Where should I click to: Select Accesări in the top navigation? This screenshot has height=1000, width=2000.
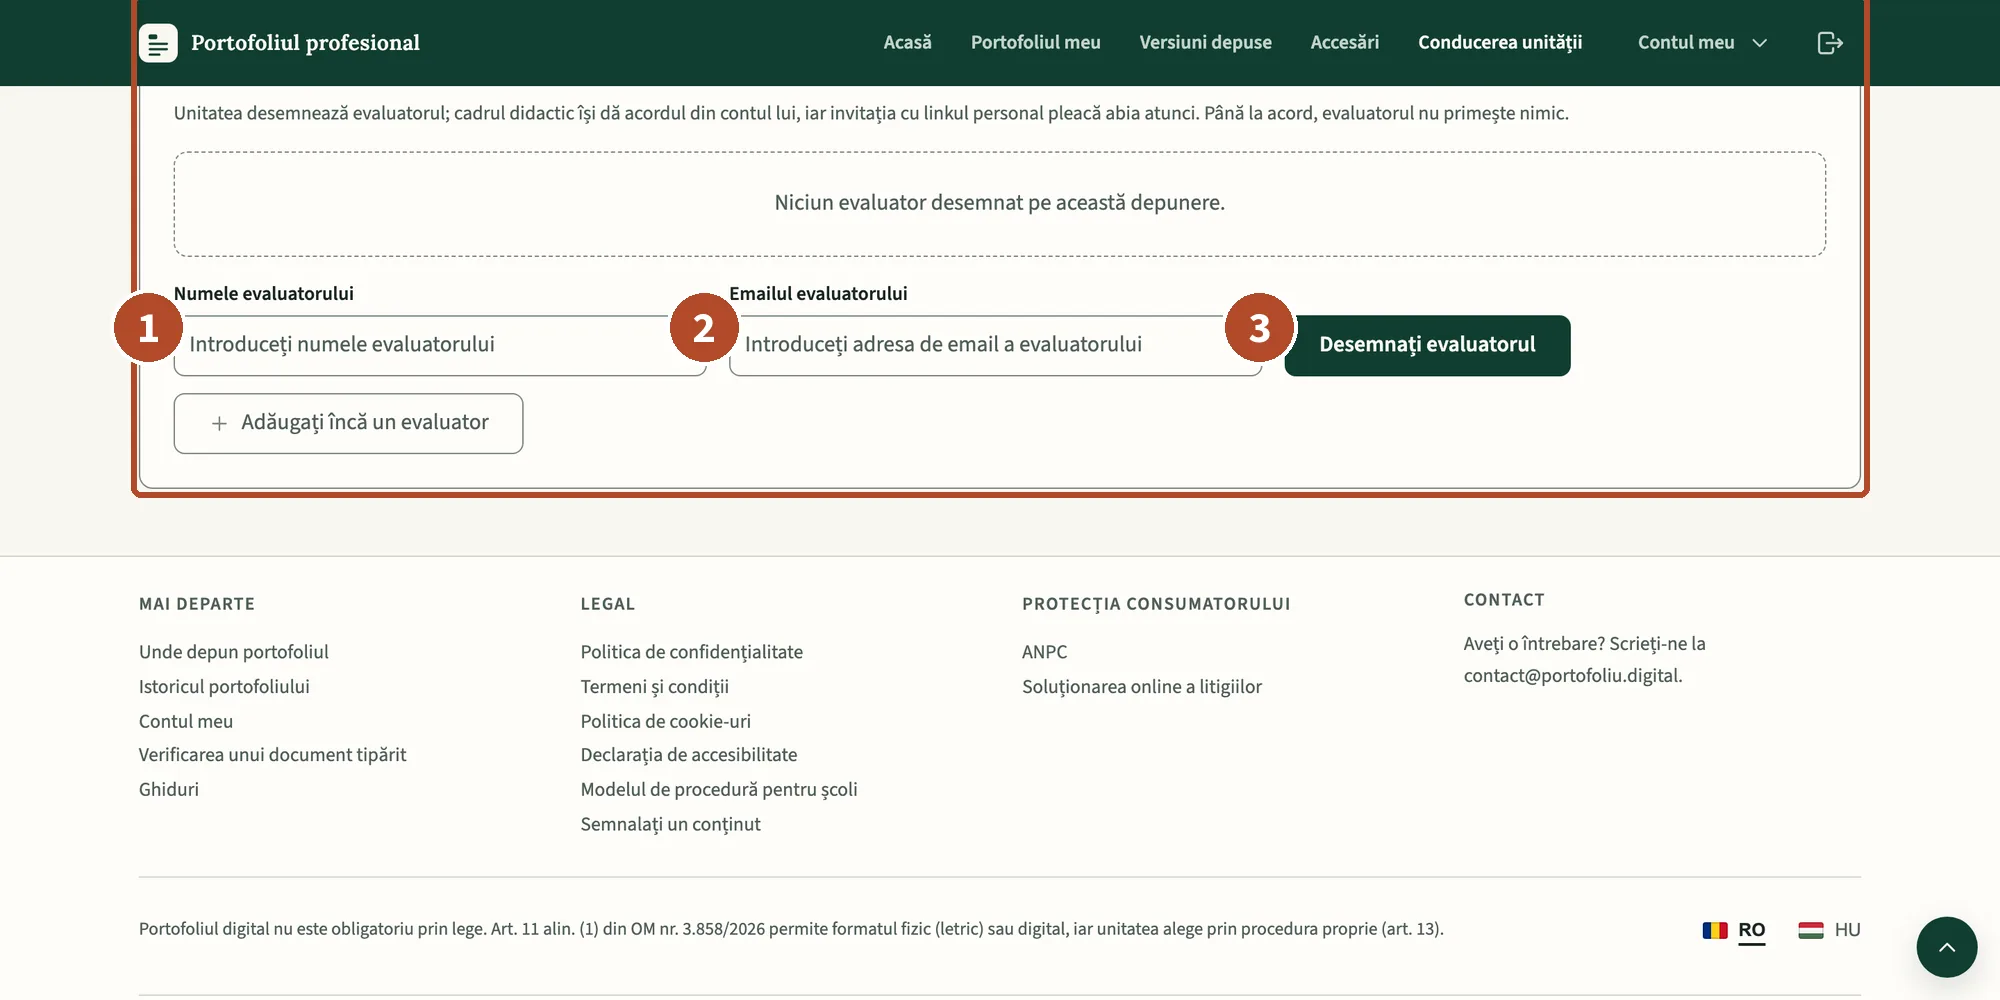tap(1344, 43)
